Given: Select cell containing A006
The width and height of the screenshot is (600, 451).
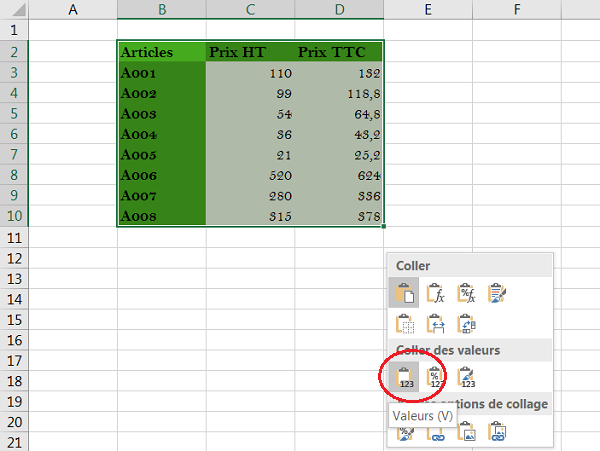Looking at the screenshot, I should coord(161,175).
